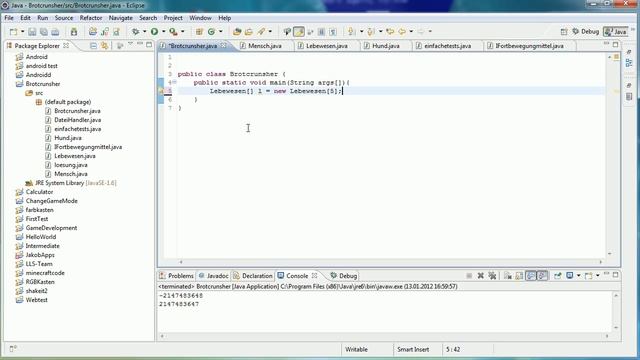
Task: Open the Navigate menu
Action: click(120, 18)
